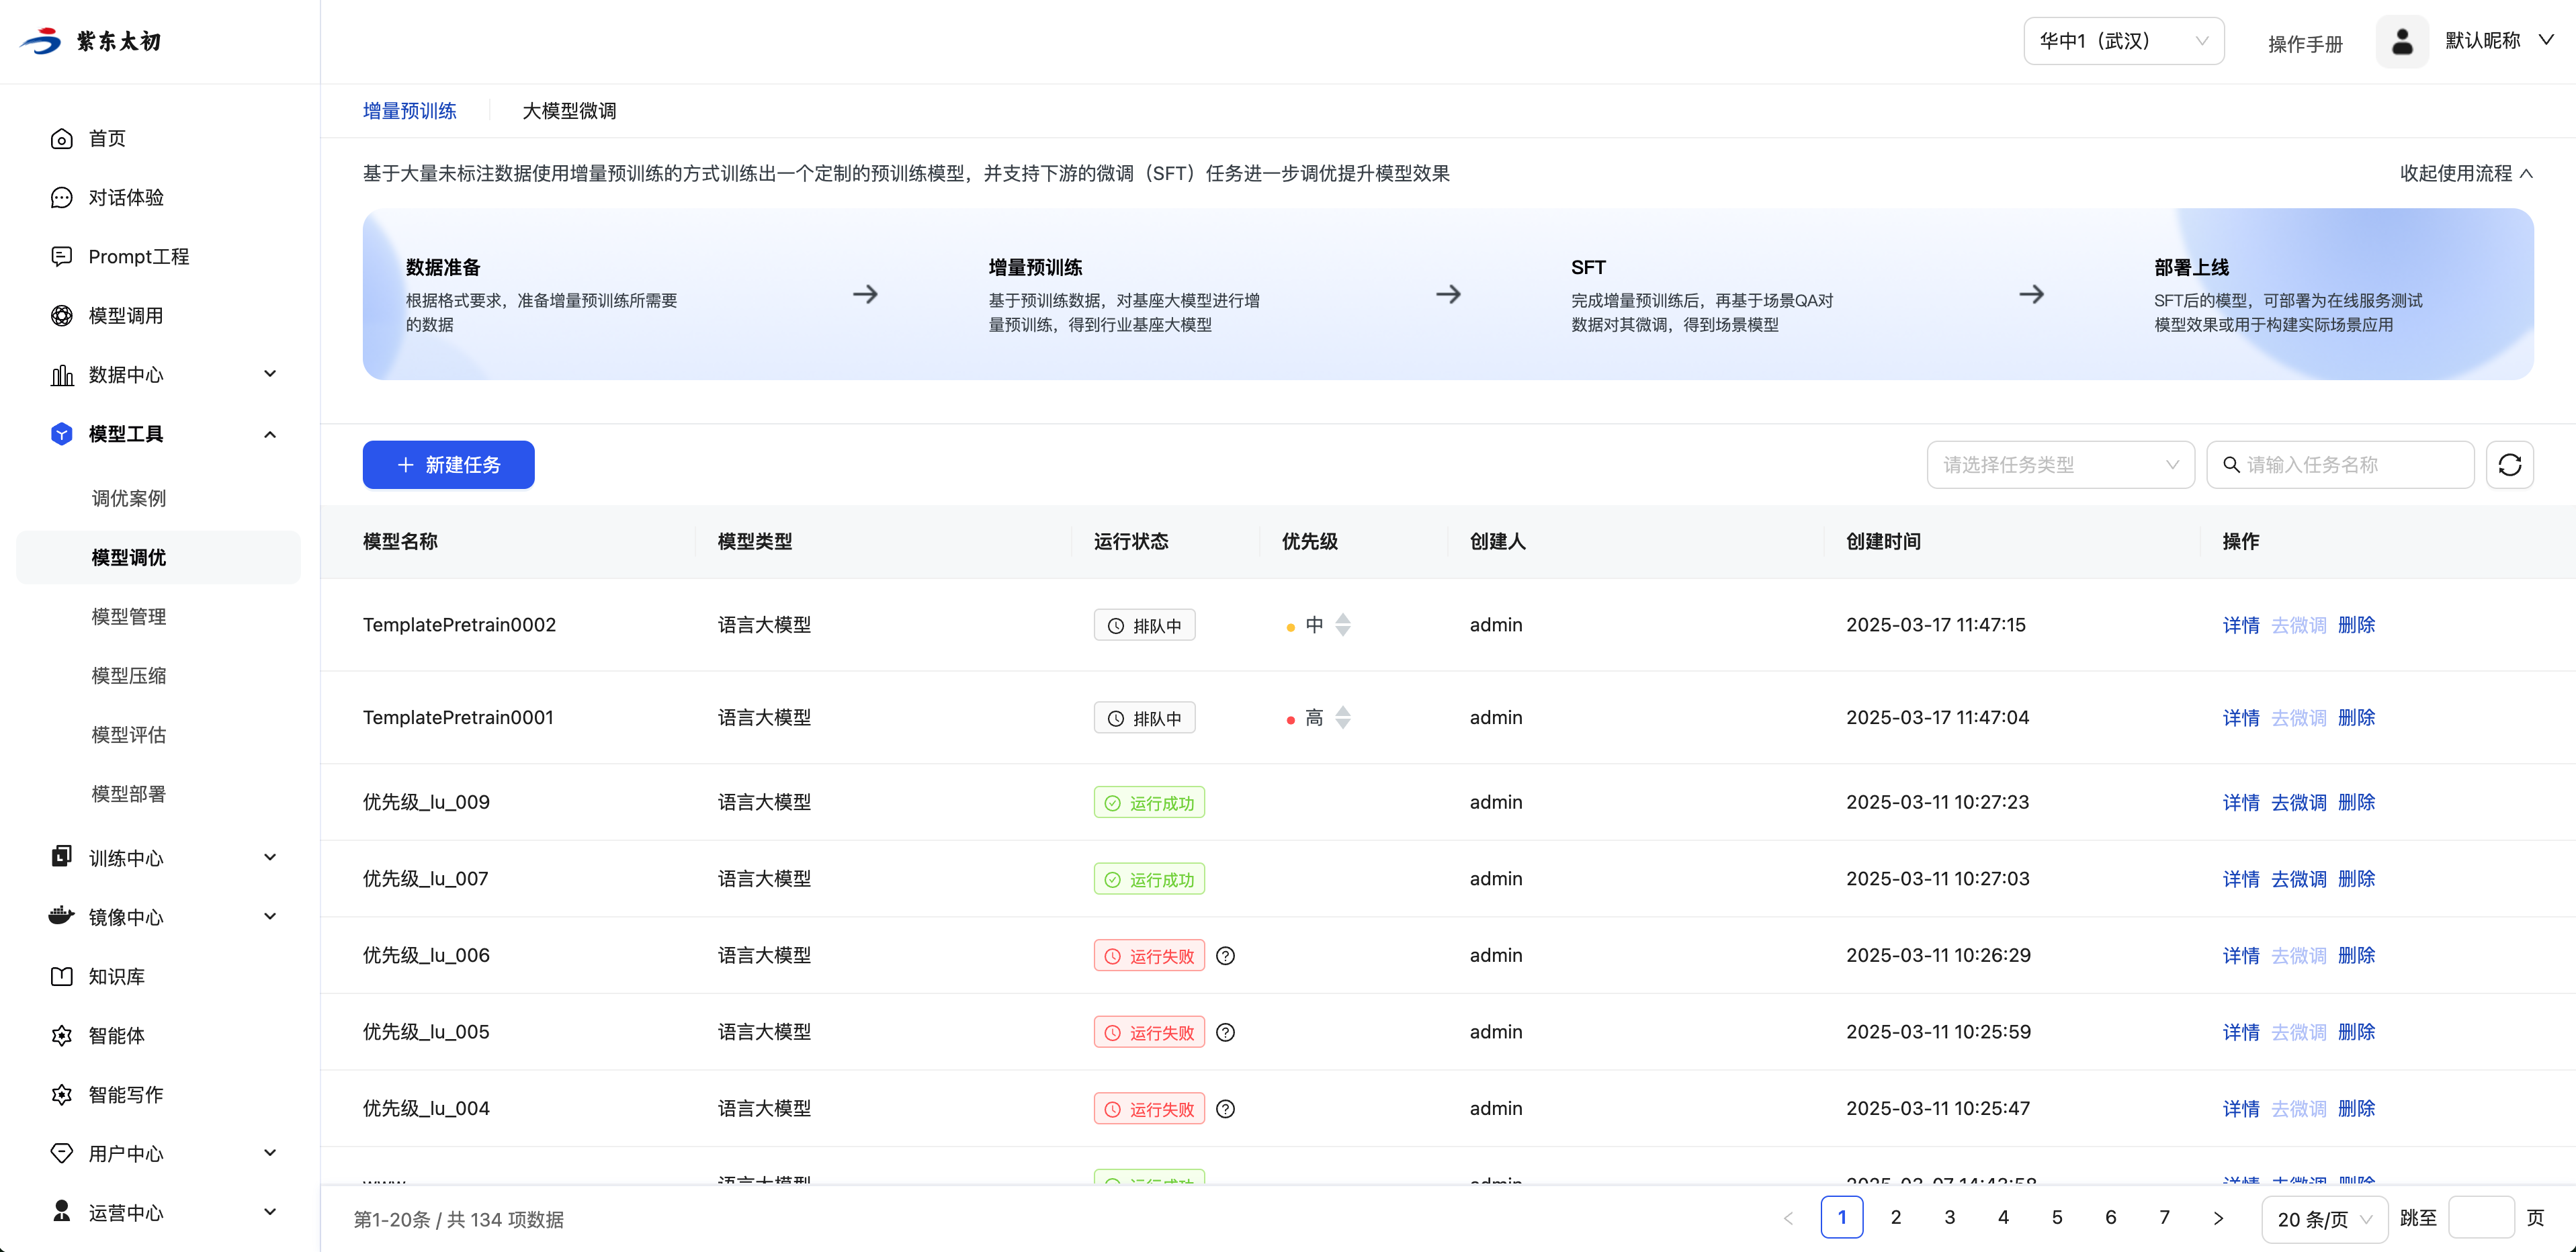2576x1252 pixels.
Task: Adjust priority arrows for TemplatePretrain0002
Action: pos(1343,625)
